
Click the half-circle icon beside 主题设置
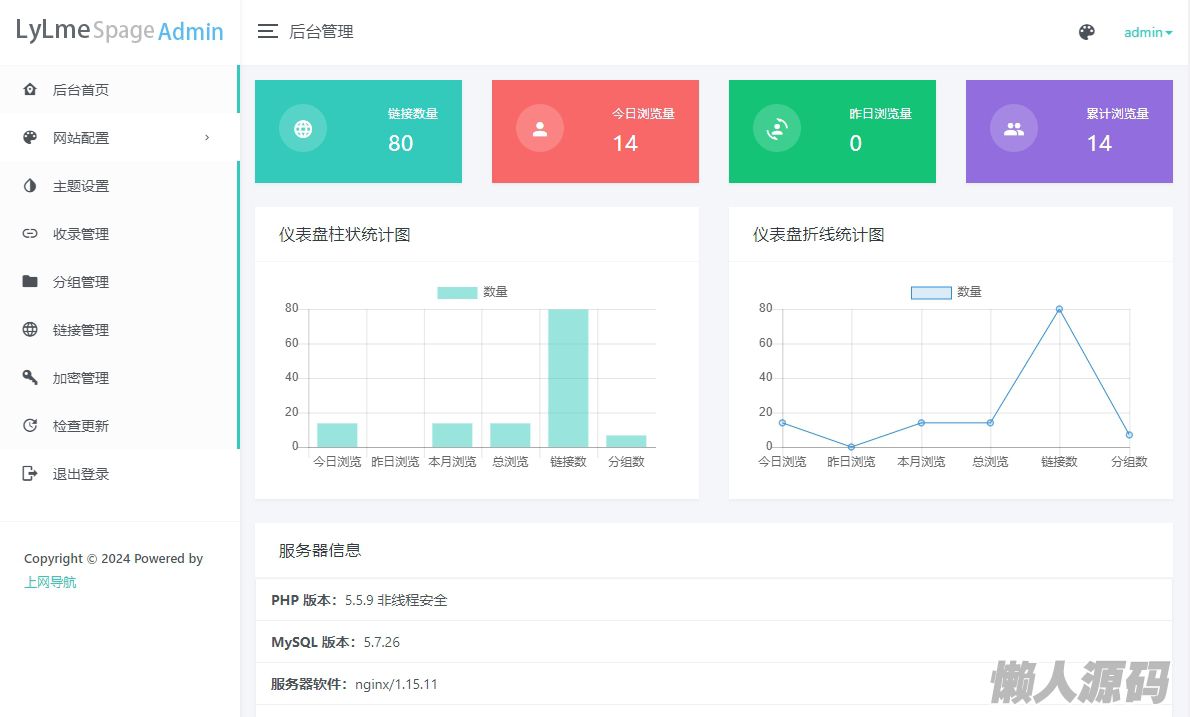tap(30, 186)
